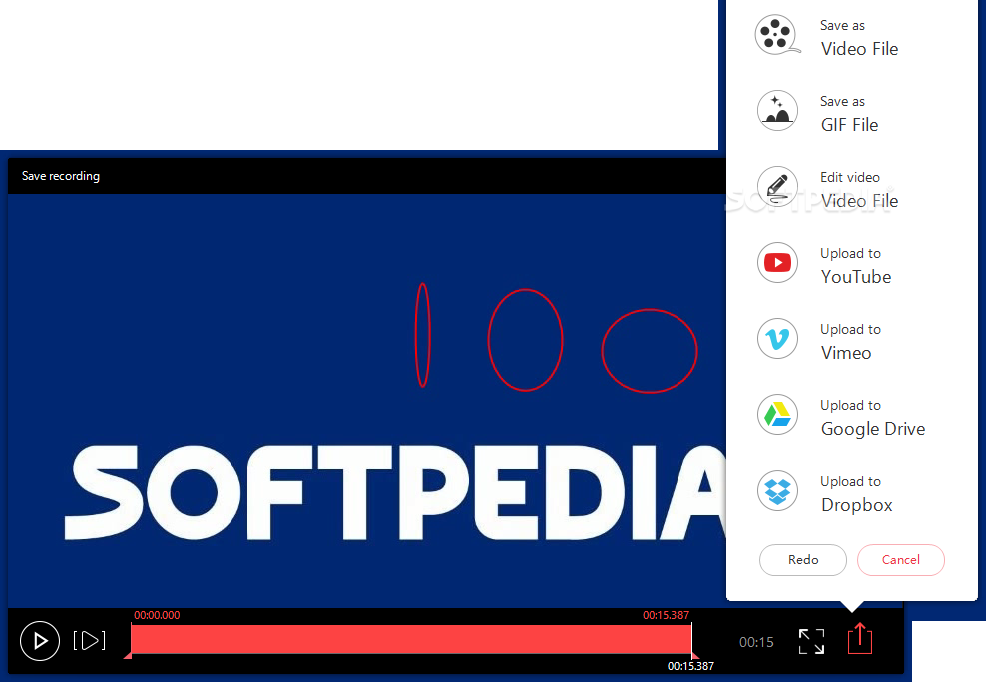Open the red share/export menu icon
Screen dimensions: 986x682
point(860,639)
